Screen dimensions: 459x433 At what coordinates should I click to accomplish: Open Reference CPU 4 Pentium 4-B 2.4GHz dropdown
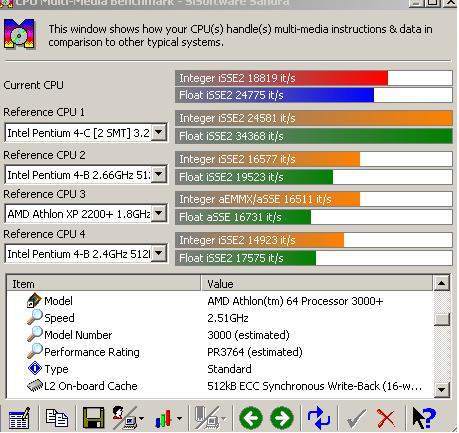159,254
